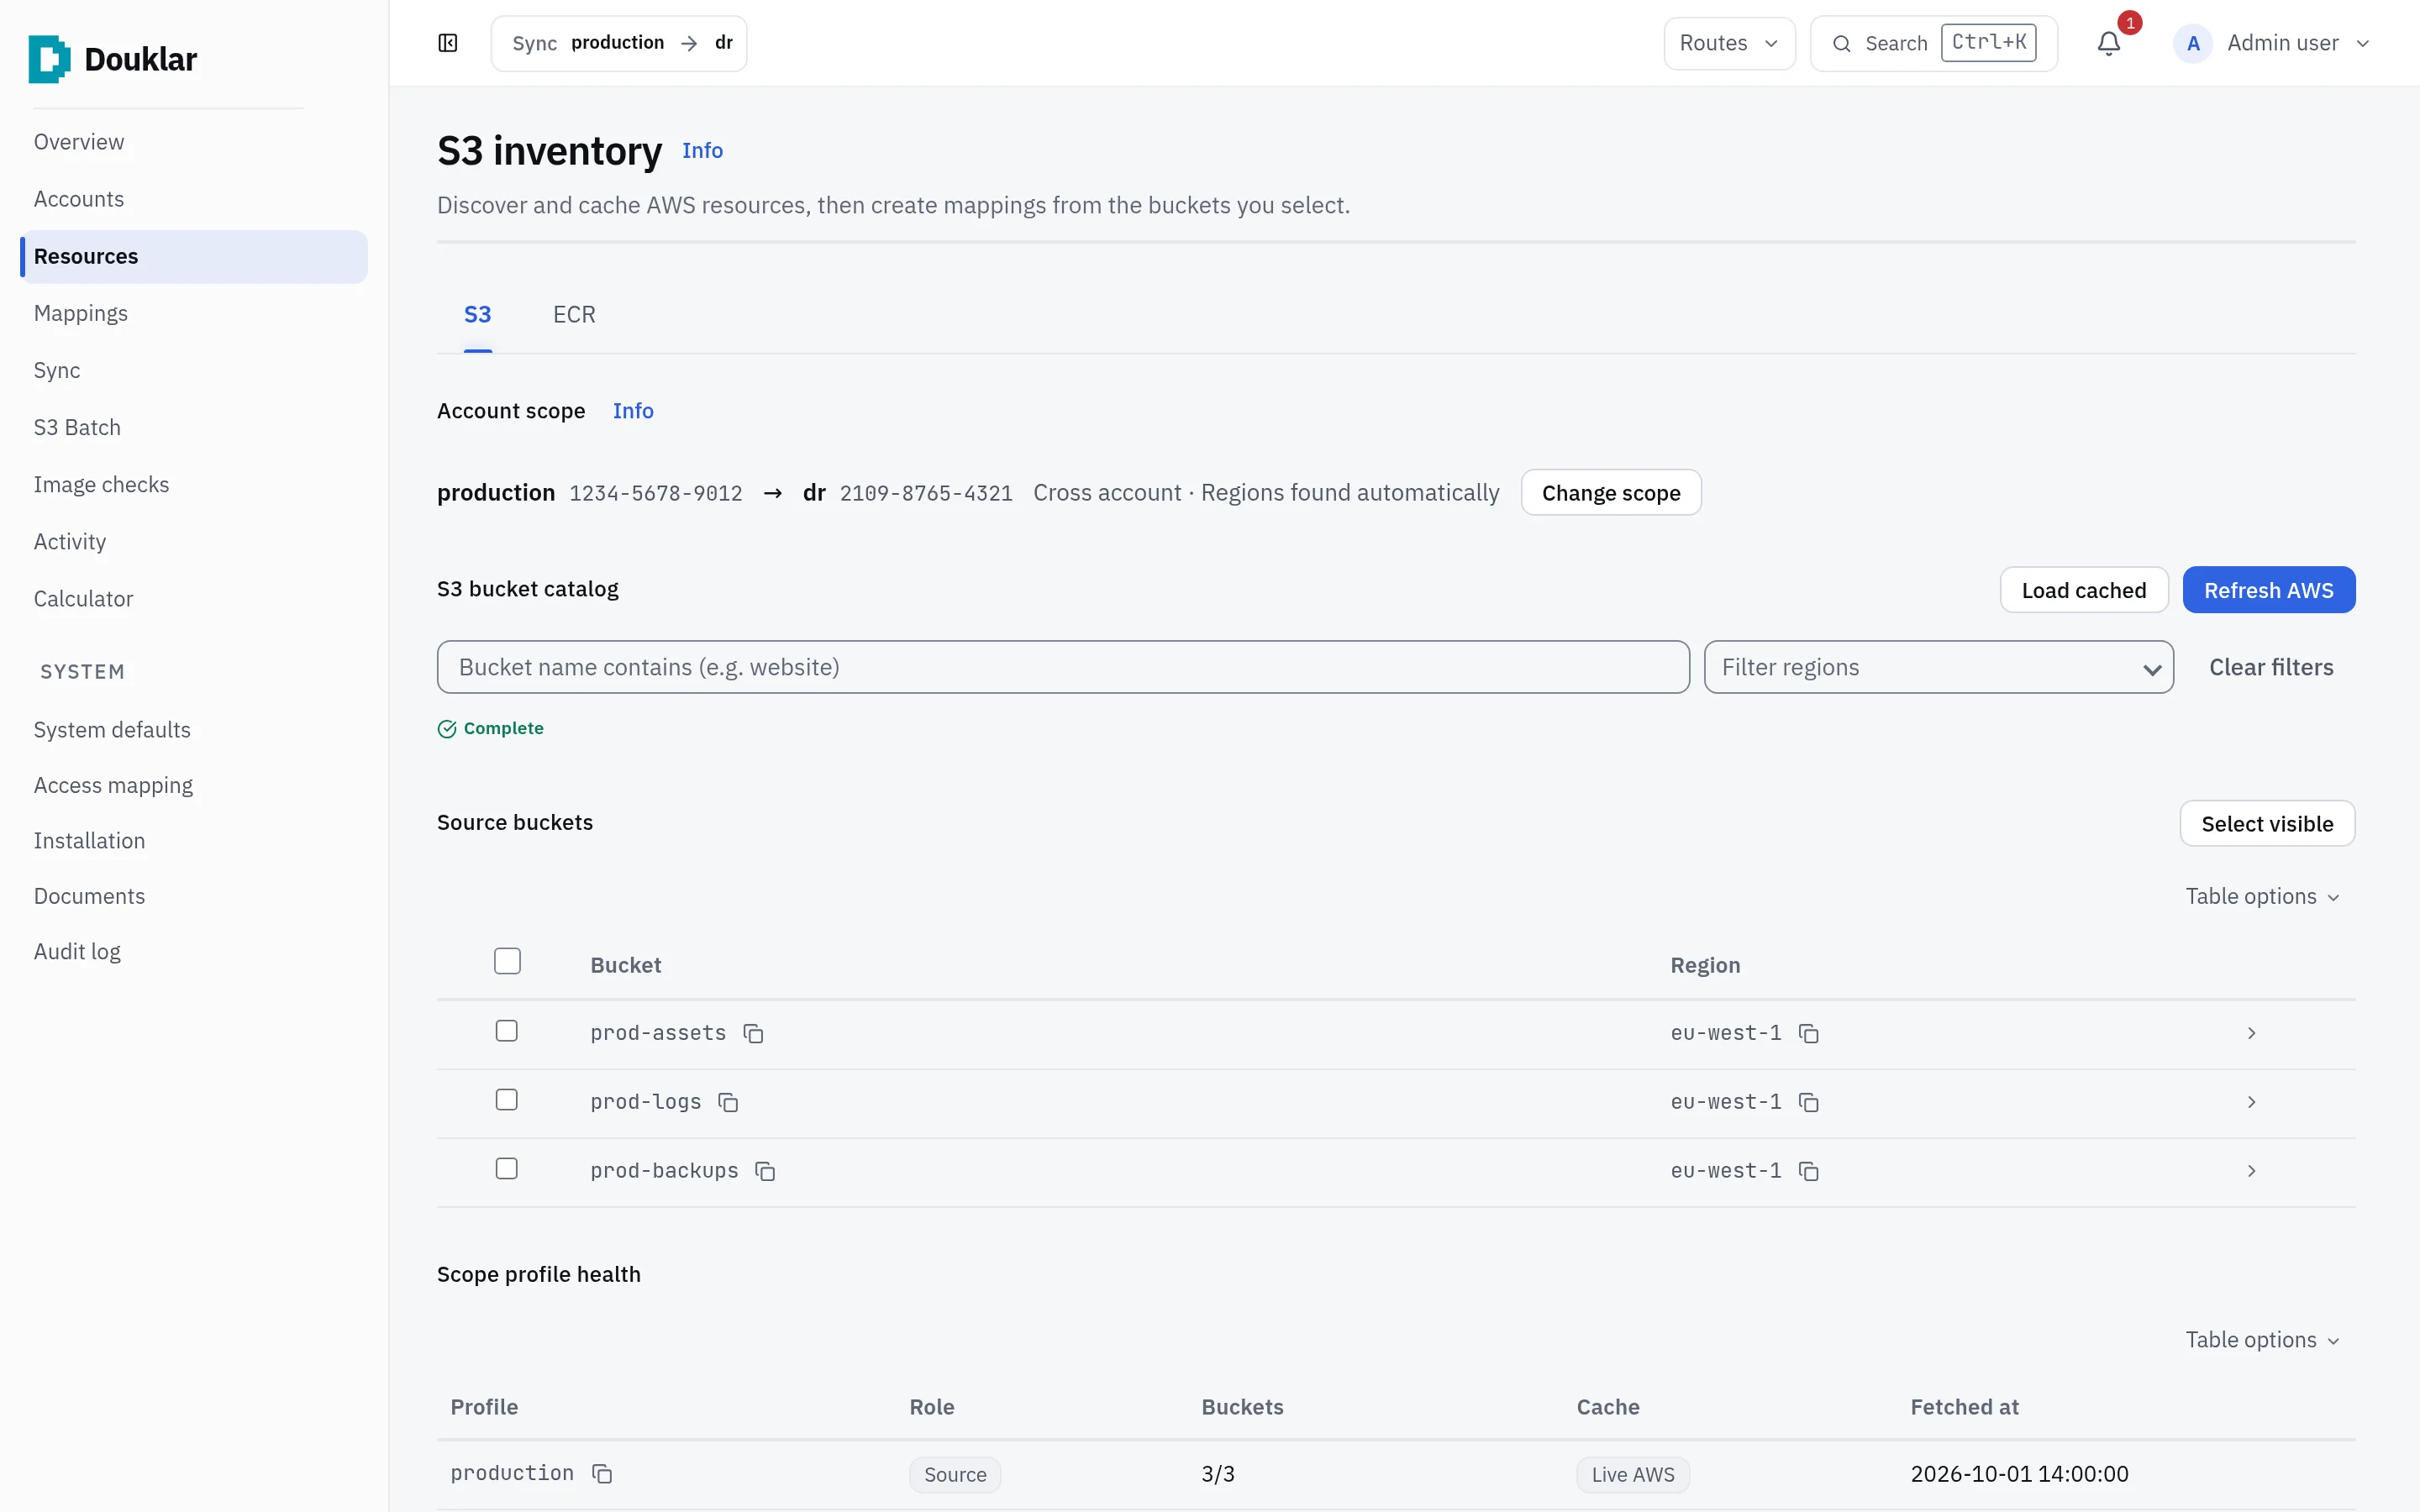The image size is (2420, 1512).
Task: Go to Mappings in the sidebar
Action: [x=81, y=313]
